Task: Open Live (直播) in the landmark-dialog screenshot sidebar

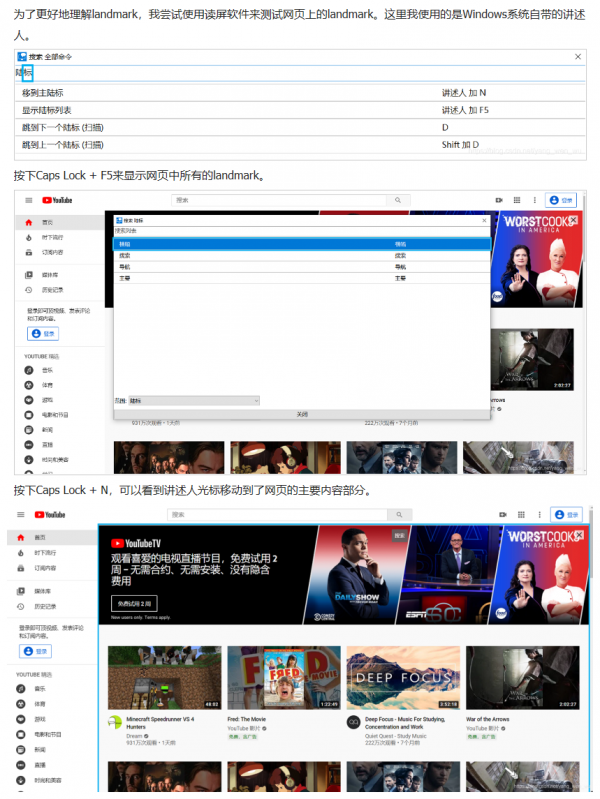Action: point(60,445)
